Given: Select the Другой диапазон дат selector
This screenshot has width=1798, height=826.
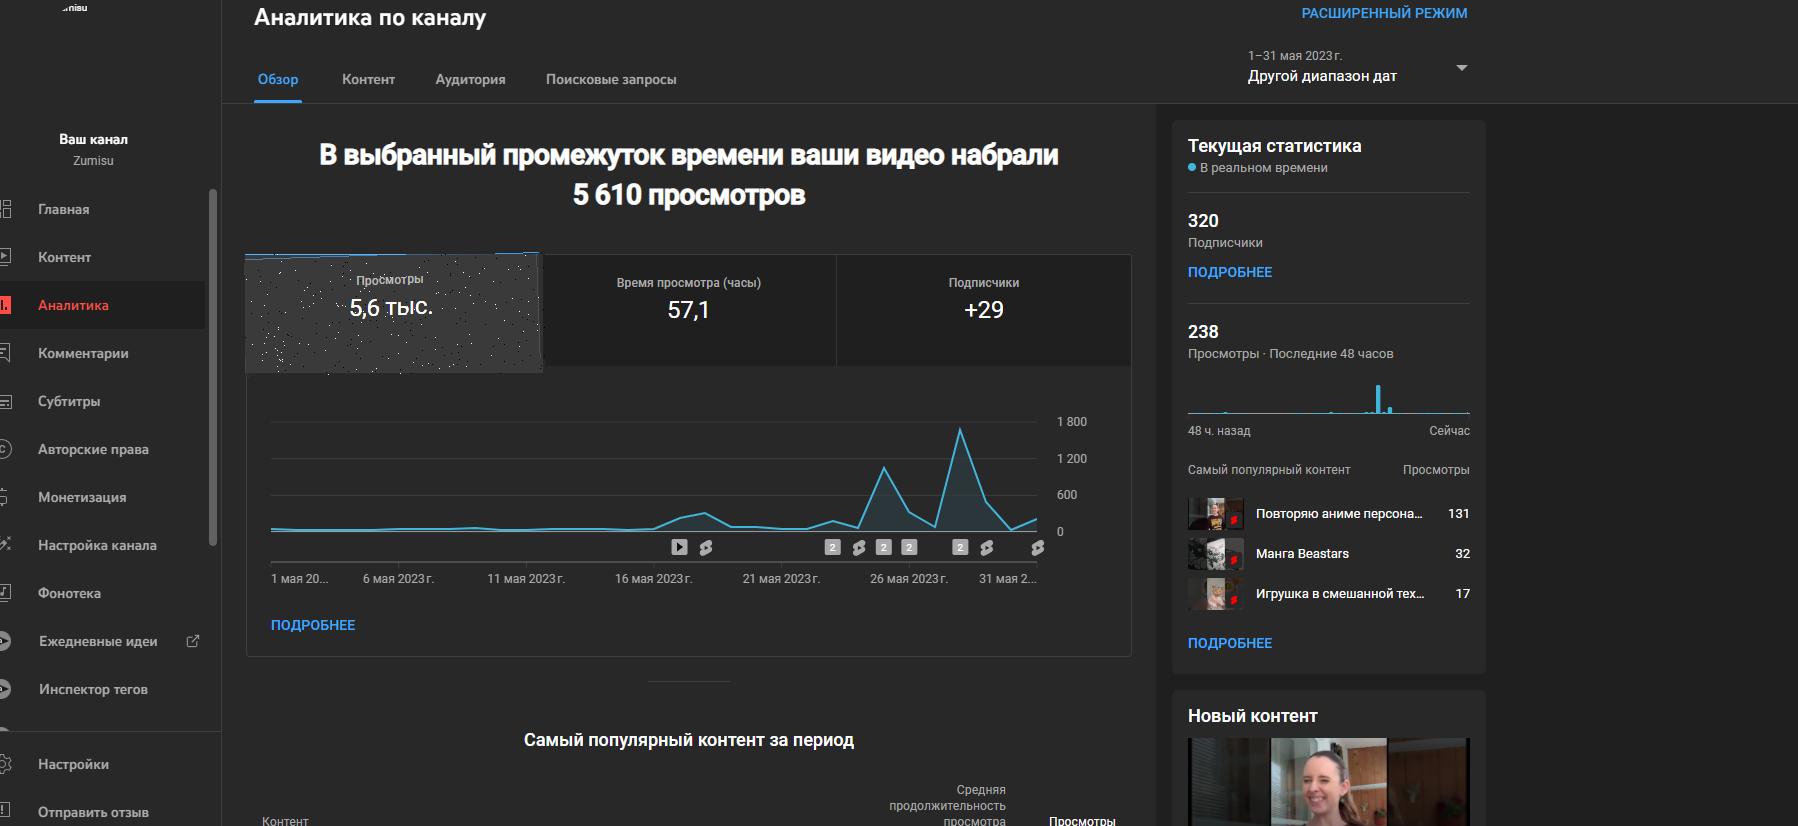Looking at the screenshot, I should (x=1357, y=66).
